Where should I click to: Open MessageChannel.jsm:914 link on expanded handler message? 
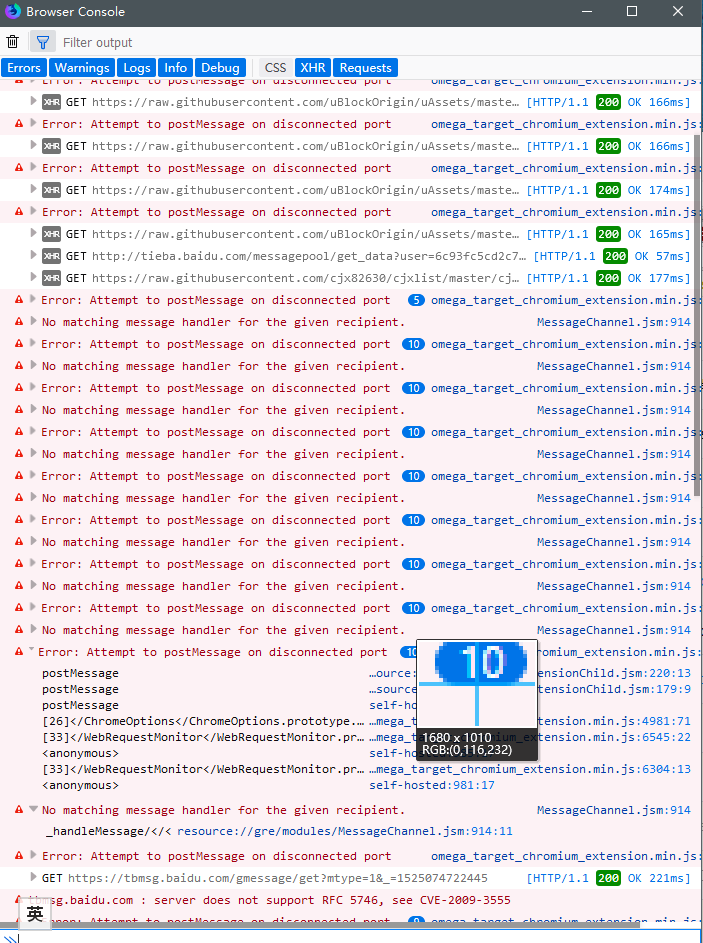[x=613, y=810]
